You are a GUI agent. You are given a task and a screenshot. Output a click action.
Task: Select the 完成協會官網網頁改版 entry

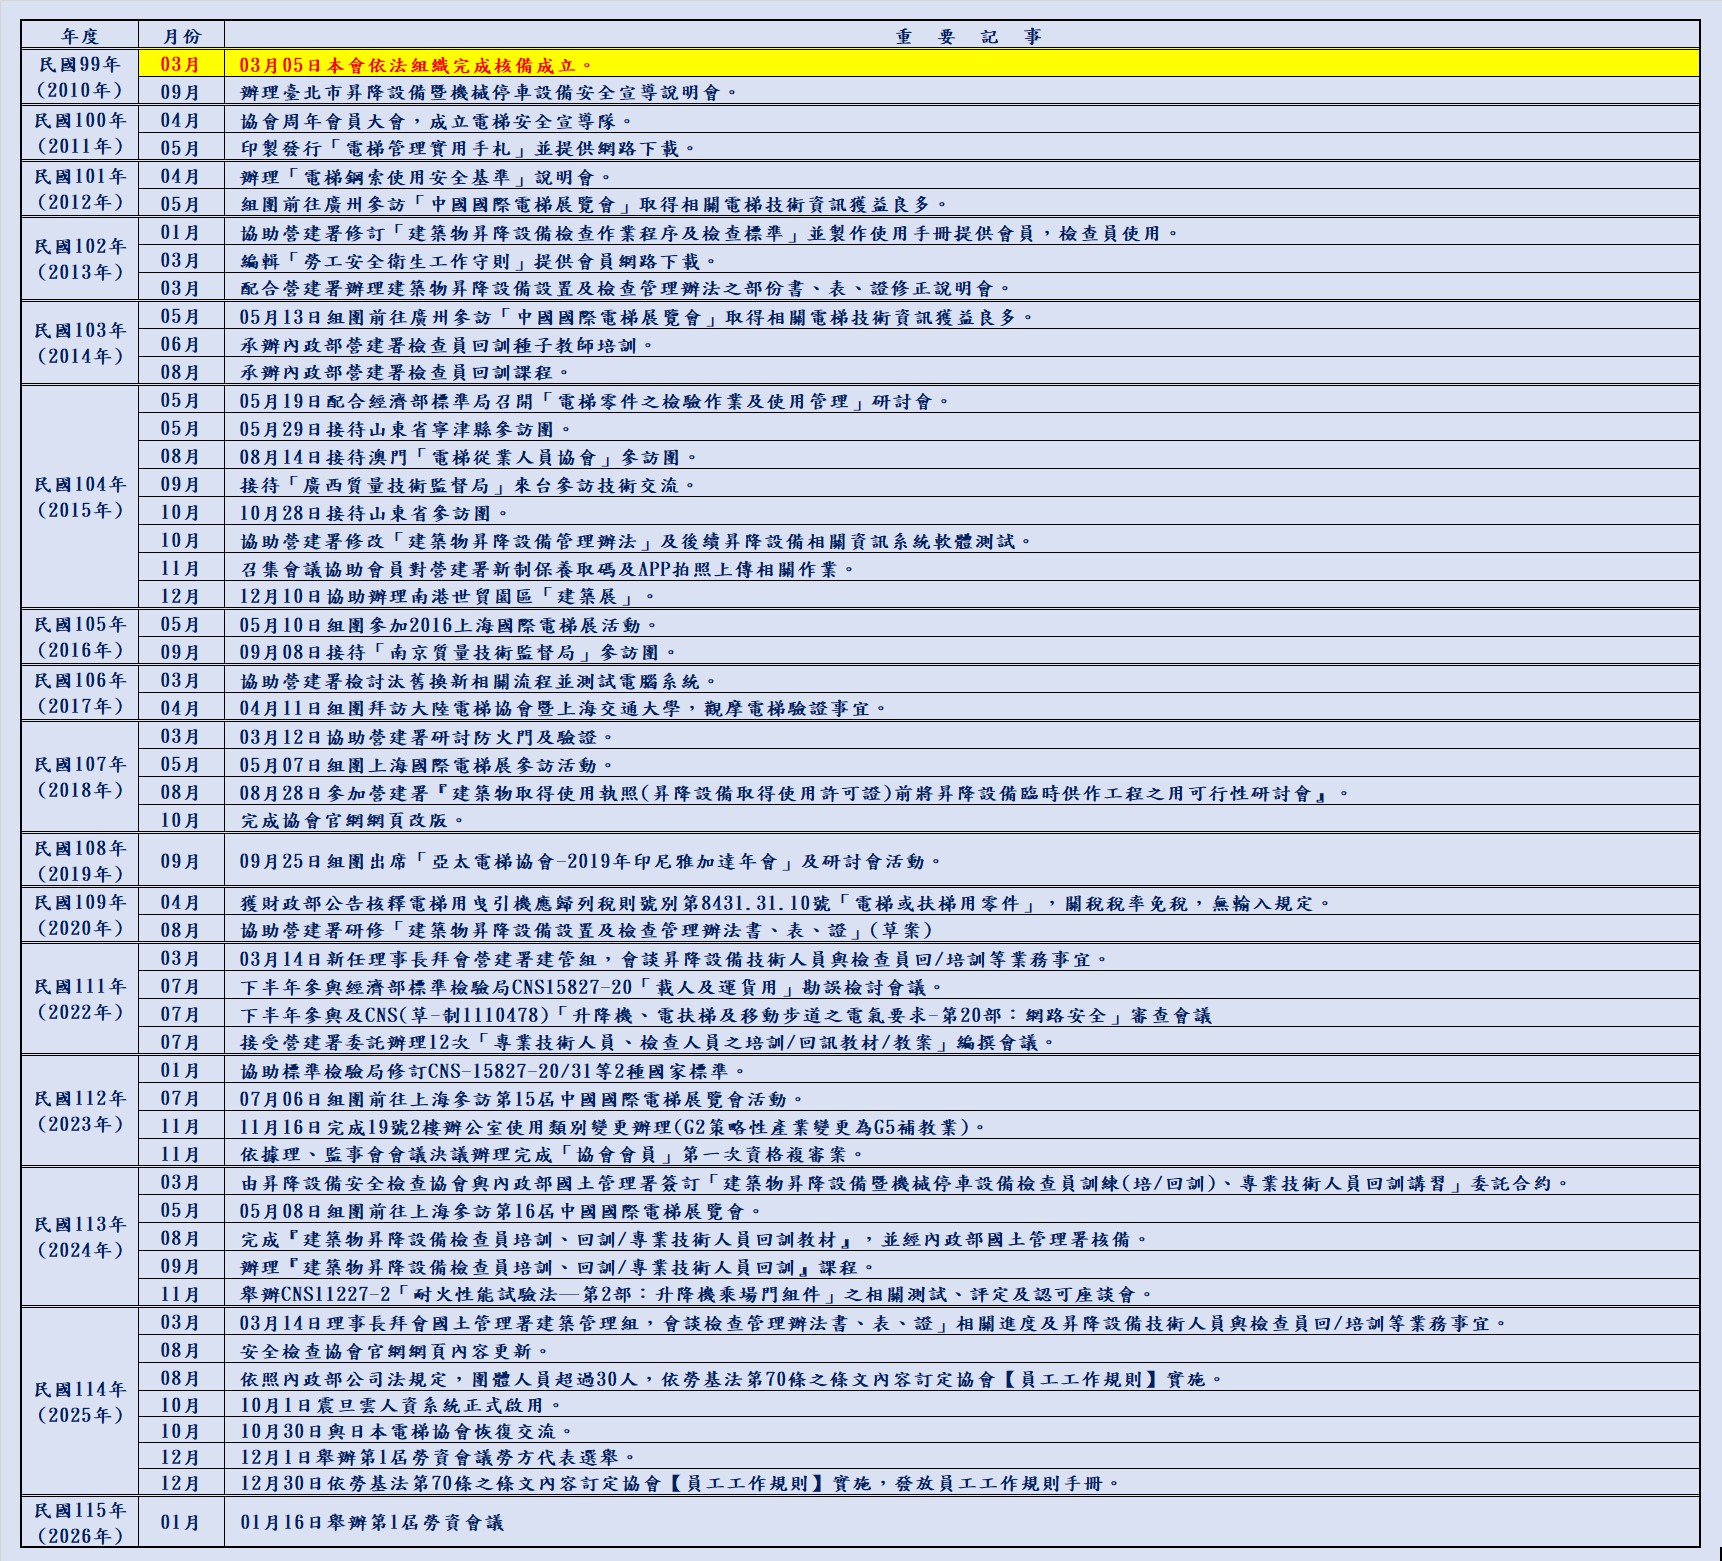(x=352, y=820)
